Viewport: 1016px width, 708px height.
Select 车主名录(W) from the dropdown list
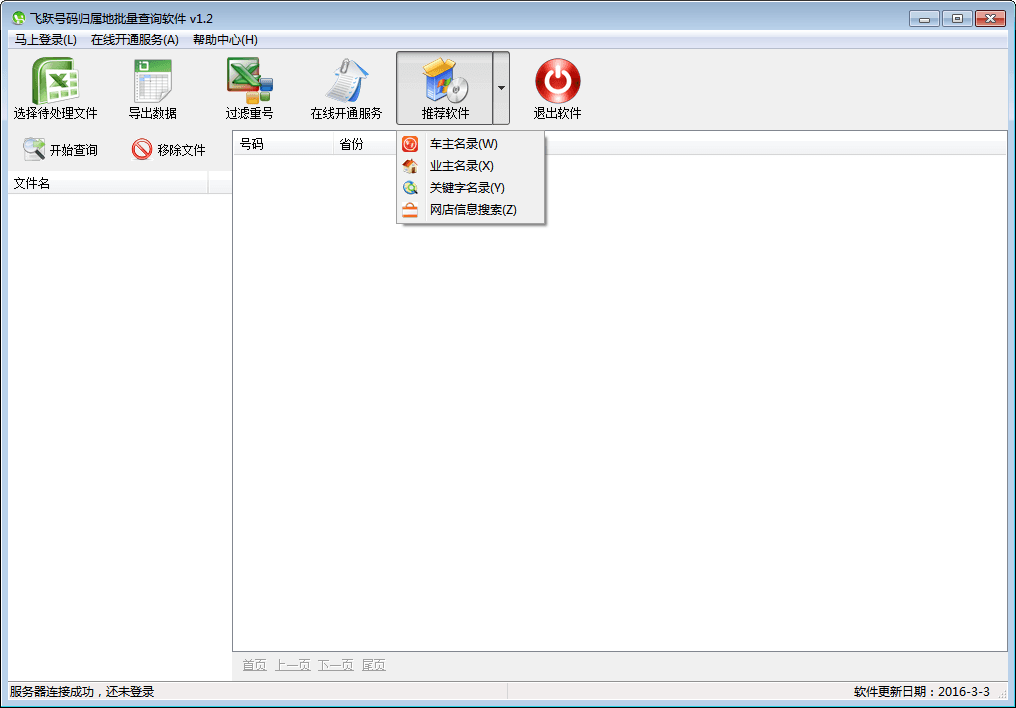click(463, 144)
